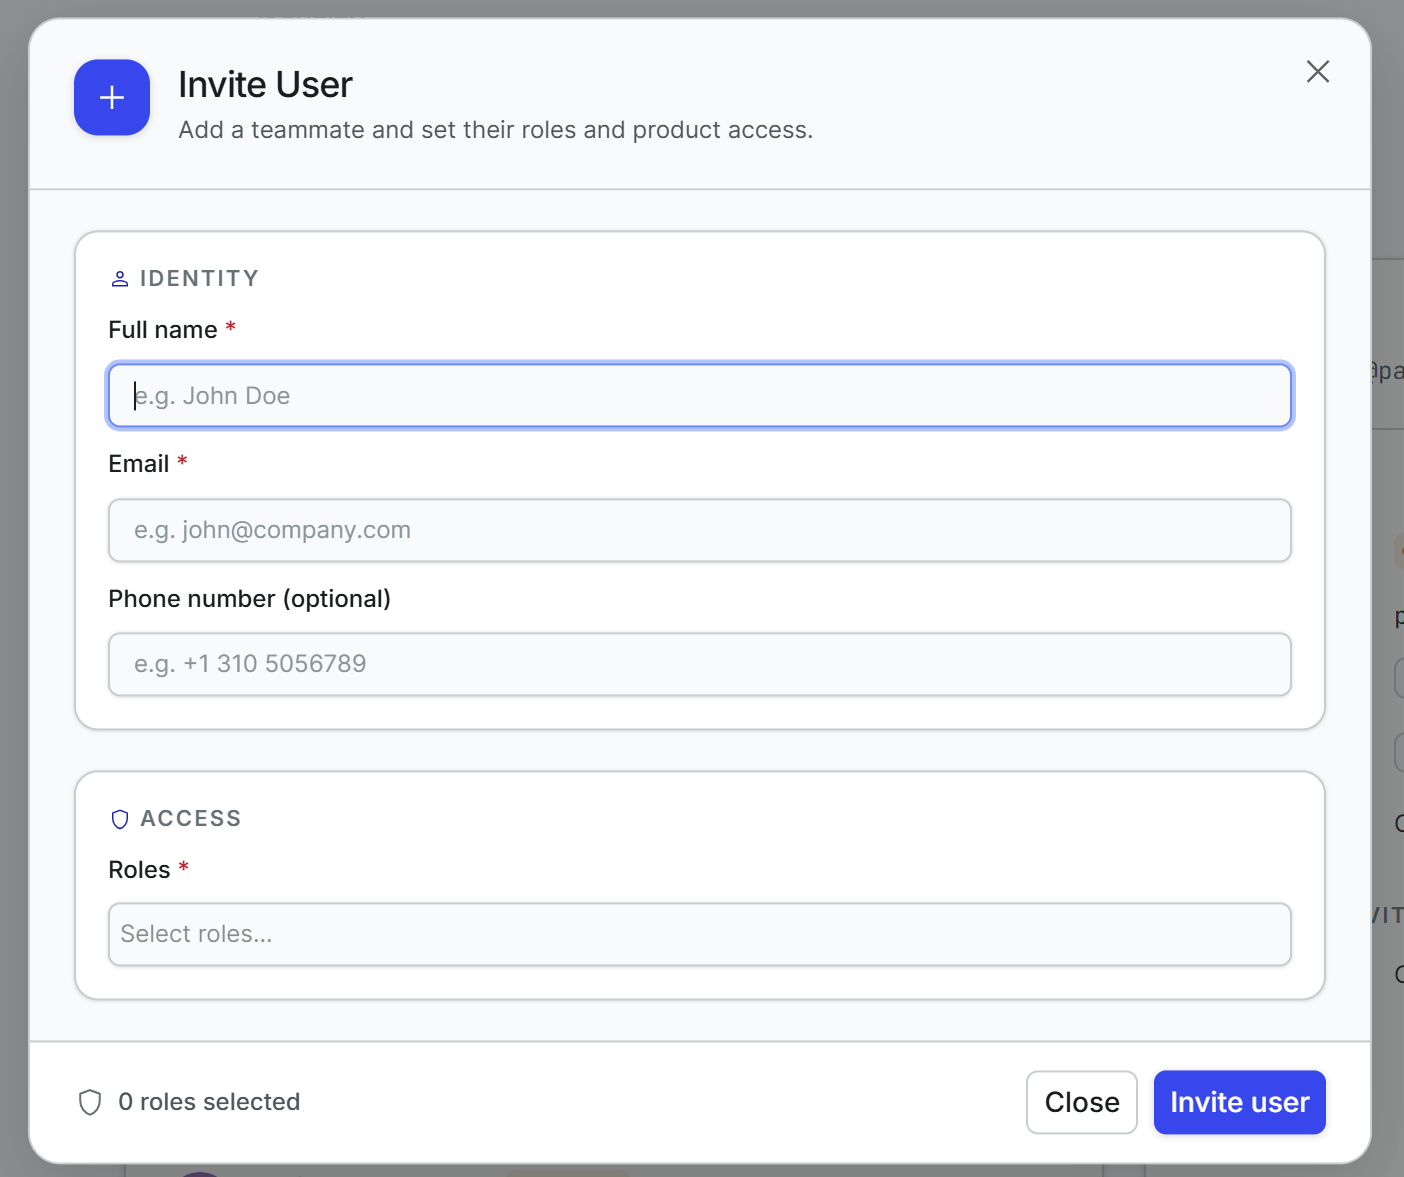Click the shield icon next to roles selected
The image size is (1404, 1177).
coord(90,1102)
